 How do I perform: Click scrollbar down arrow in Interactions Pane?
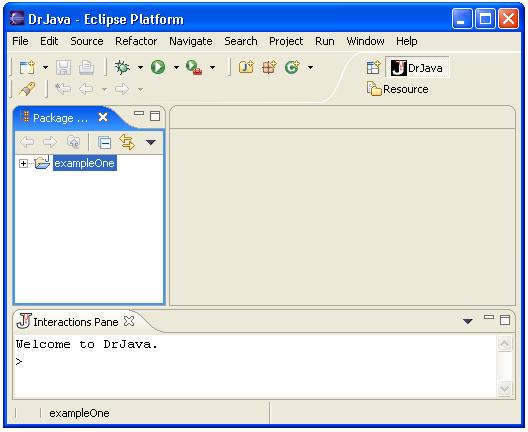tap(504, 389)
